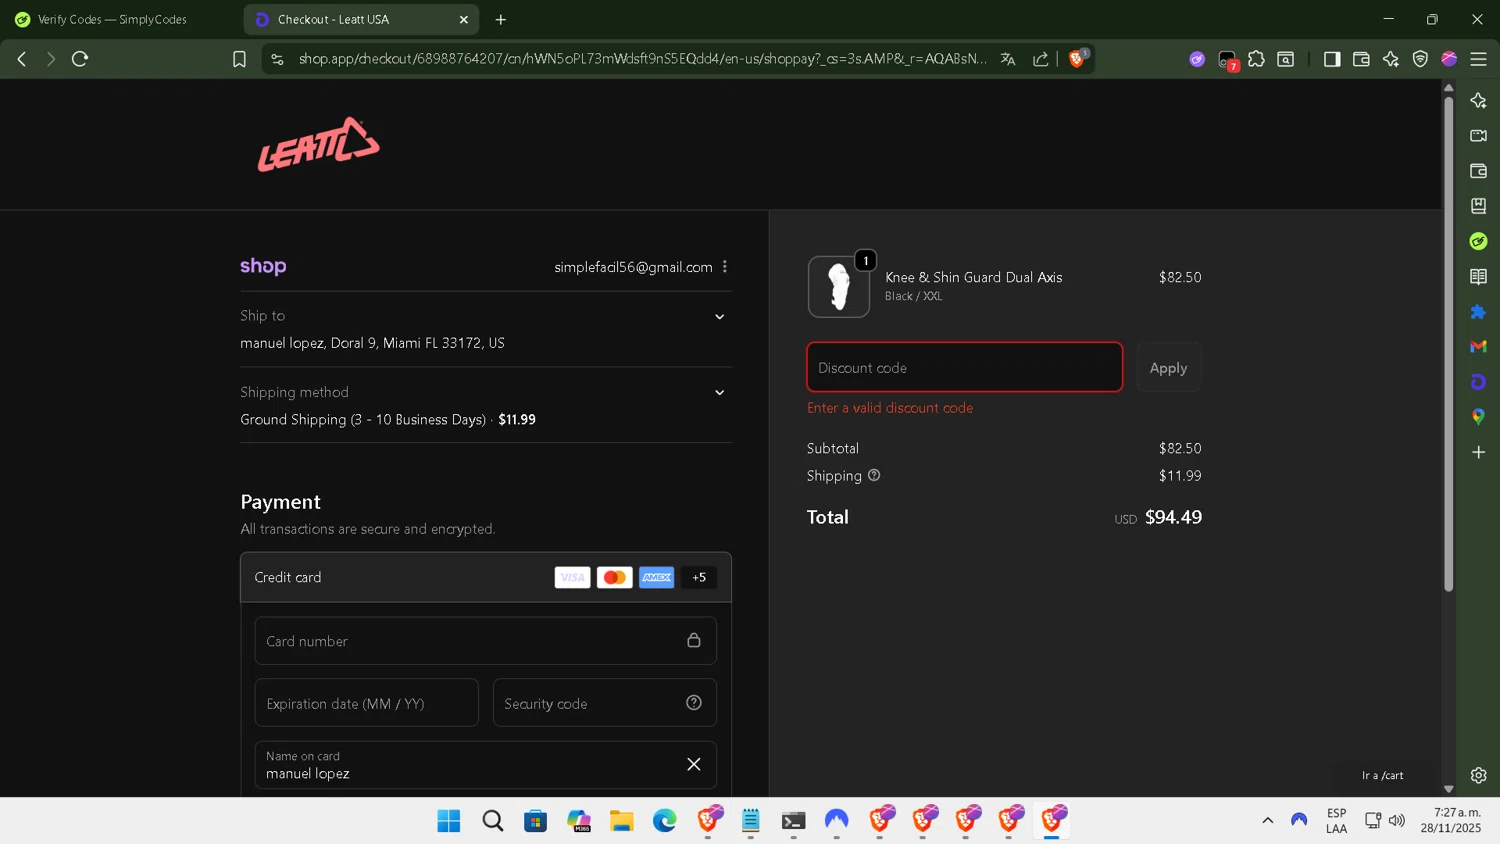Screen dimensions: 1500x844
Task: Reload the checkout page
Action: click(x=80, y=59)
